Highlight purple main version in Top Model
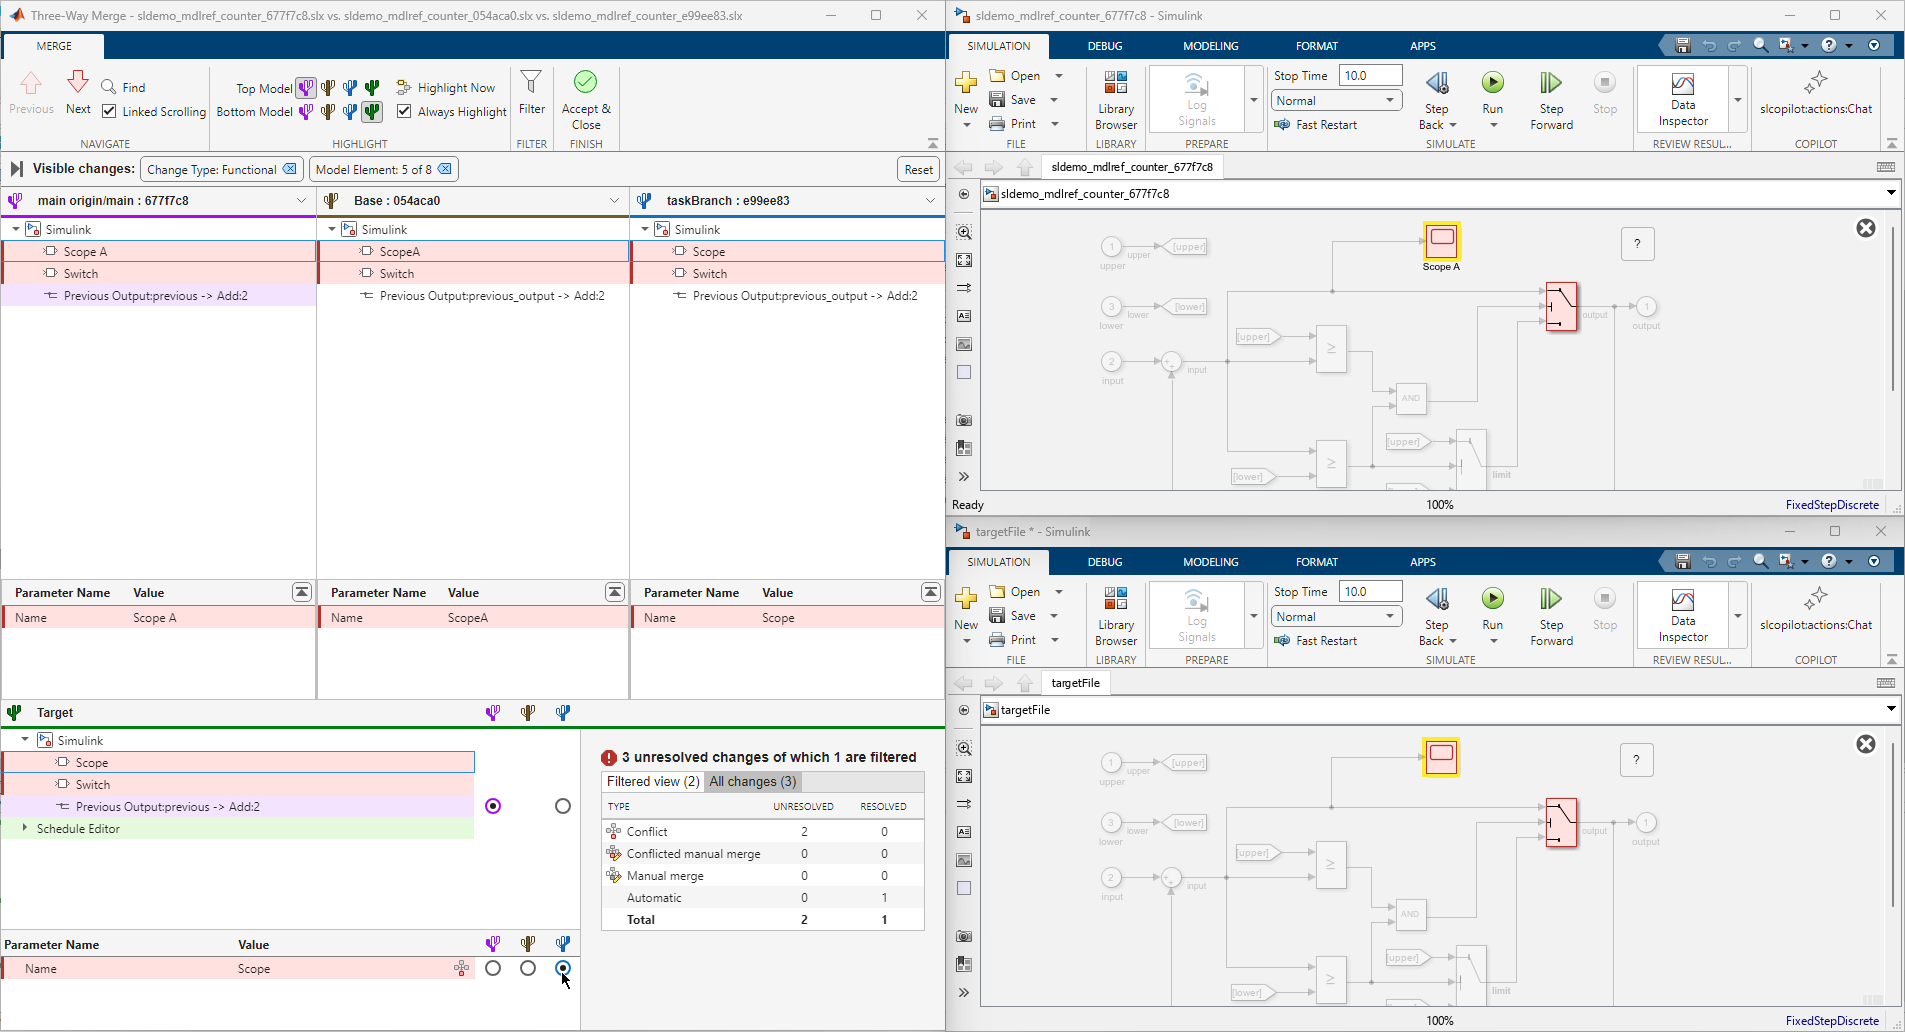This screenshot has height=1032, width=1905. click(x=306, y=88)
